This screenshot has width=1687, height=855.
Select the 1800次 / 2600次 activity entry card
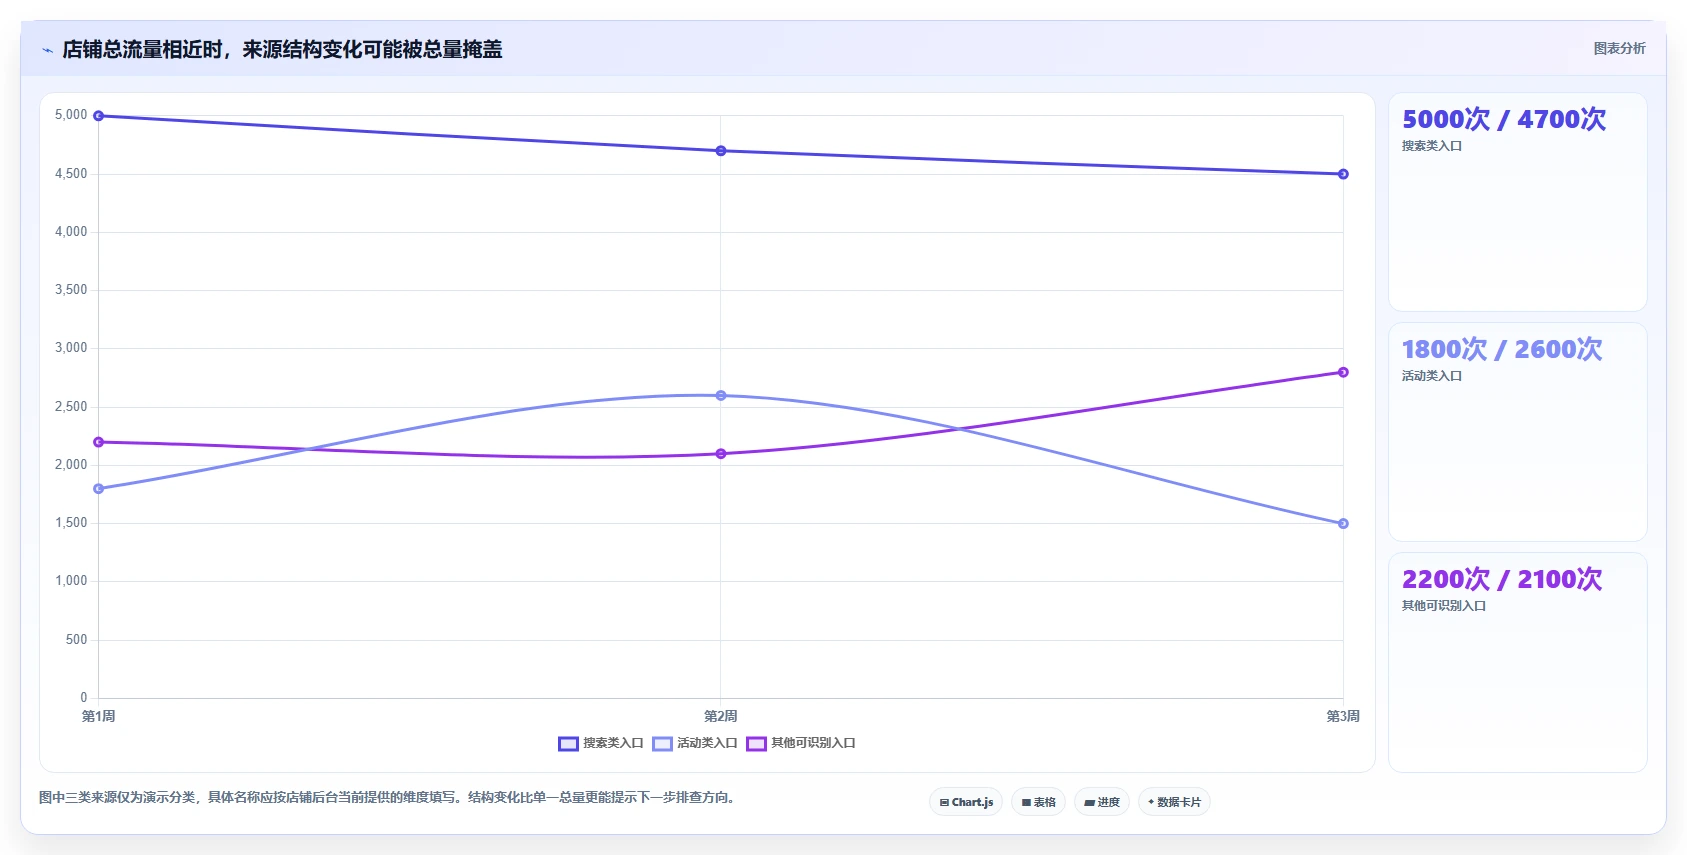[x=1517, y=432]
